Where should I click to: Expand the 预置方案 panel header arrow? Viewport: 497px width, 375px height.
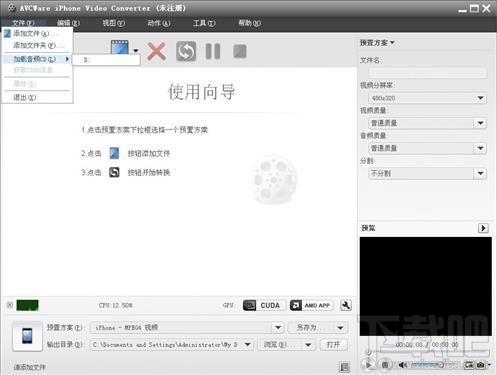[x=392, y=43]
